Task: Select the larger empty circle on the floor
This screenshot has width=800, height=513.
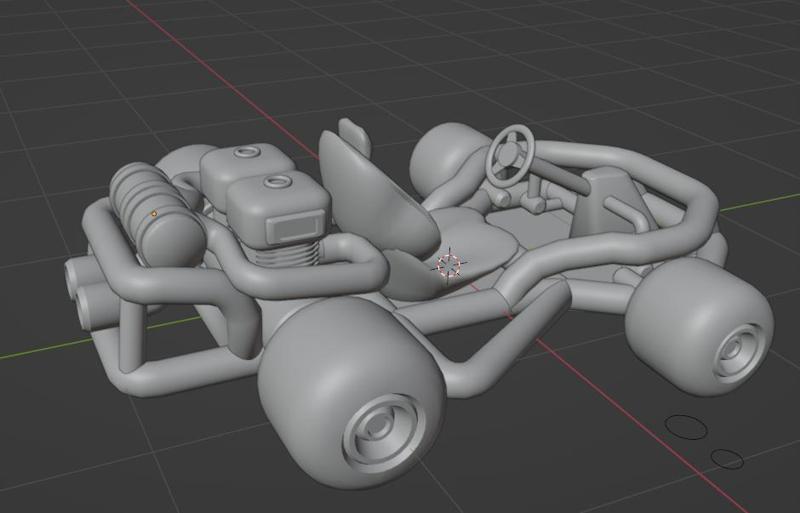Action: coord(686,427)
